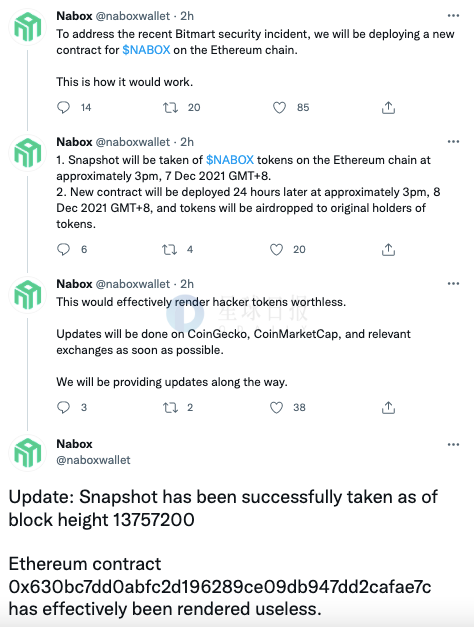Retweet the hacker tokens worthless tweet
474x627 pixels.
[170, 408]
